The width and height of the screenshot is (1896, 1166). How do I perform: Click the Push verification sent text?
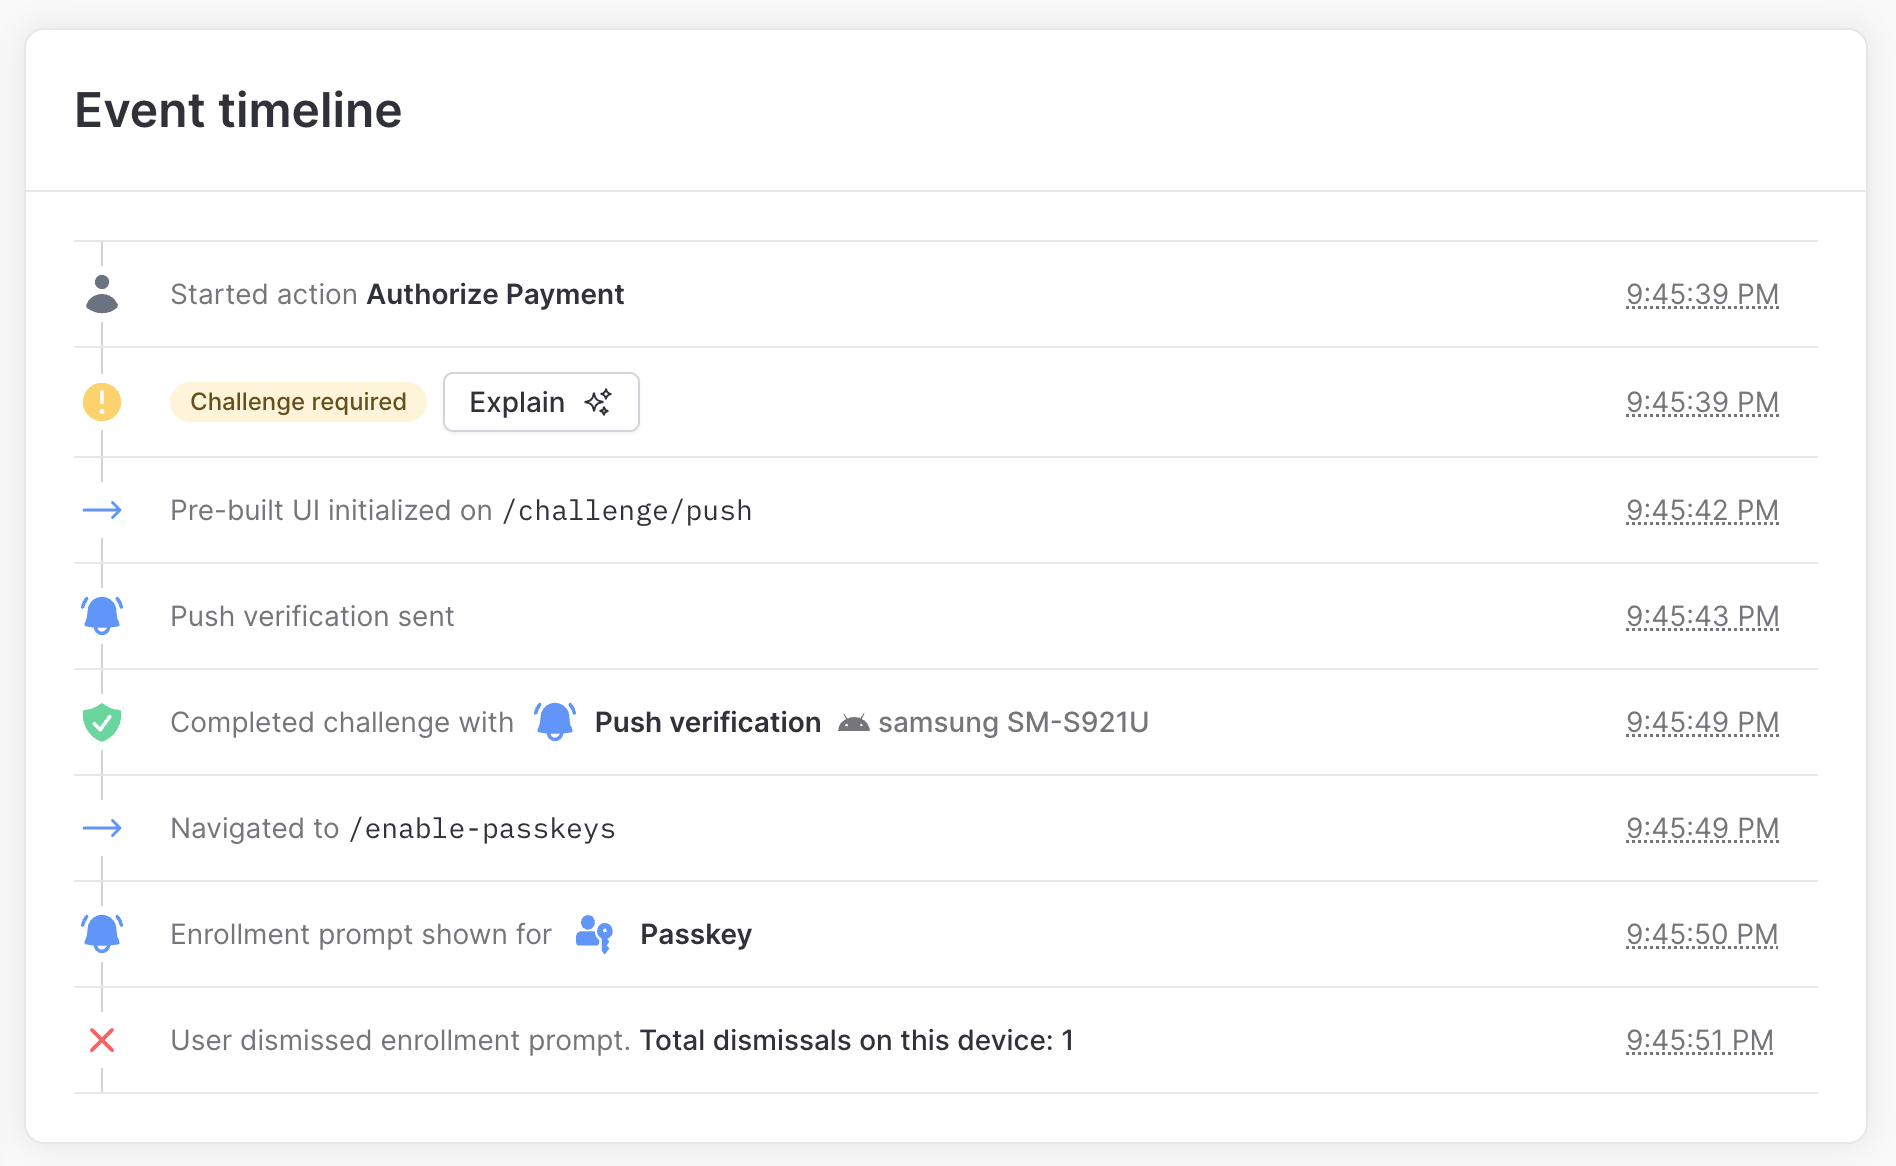(312, 616)
